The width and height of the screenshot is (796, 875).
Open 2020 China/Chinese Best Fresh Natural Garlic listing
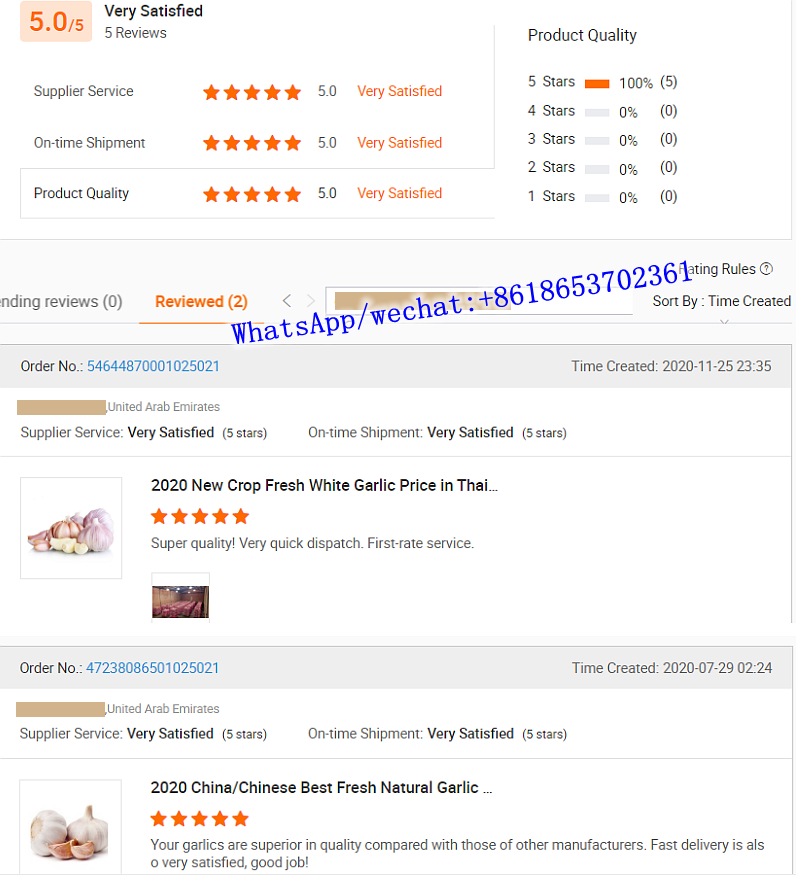click(321, 787)
